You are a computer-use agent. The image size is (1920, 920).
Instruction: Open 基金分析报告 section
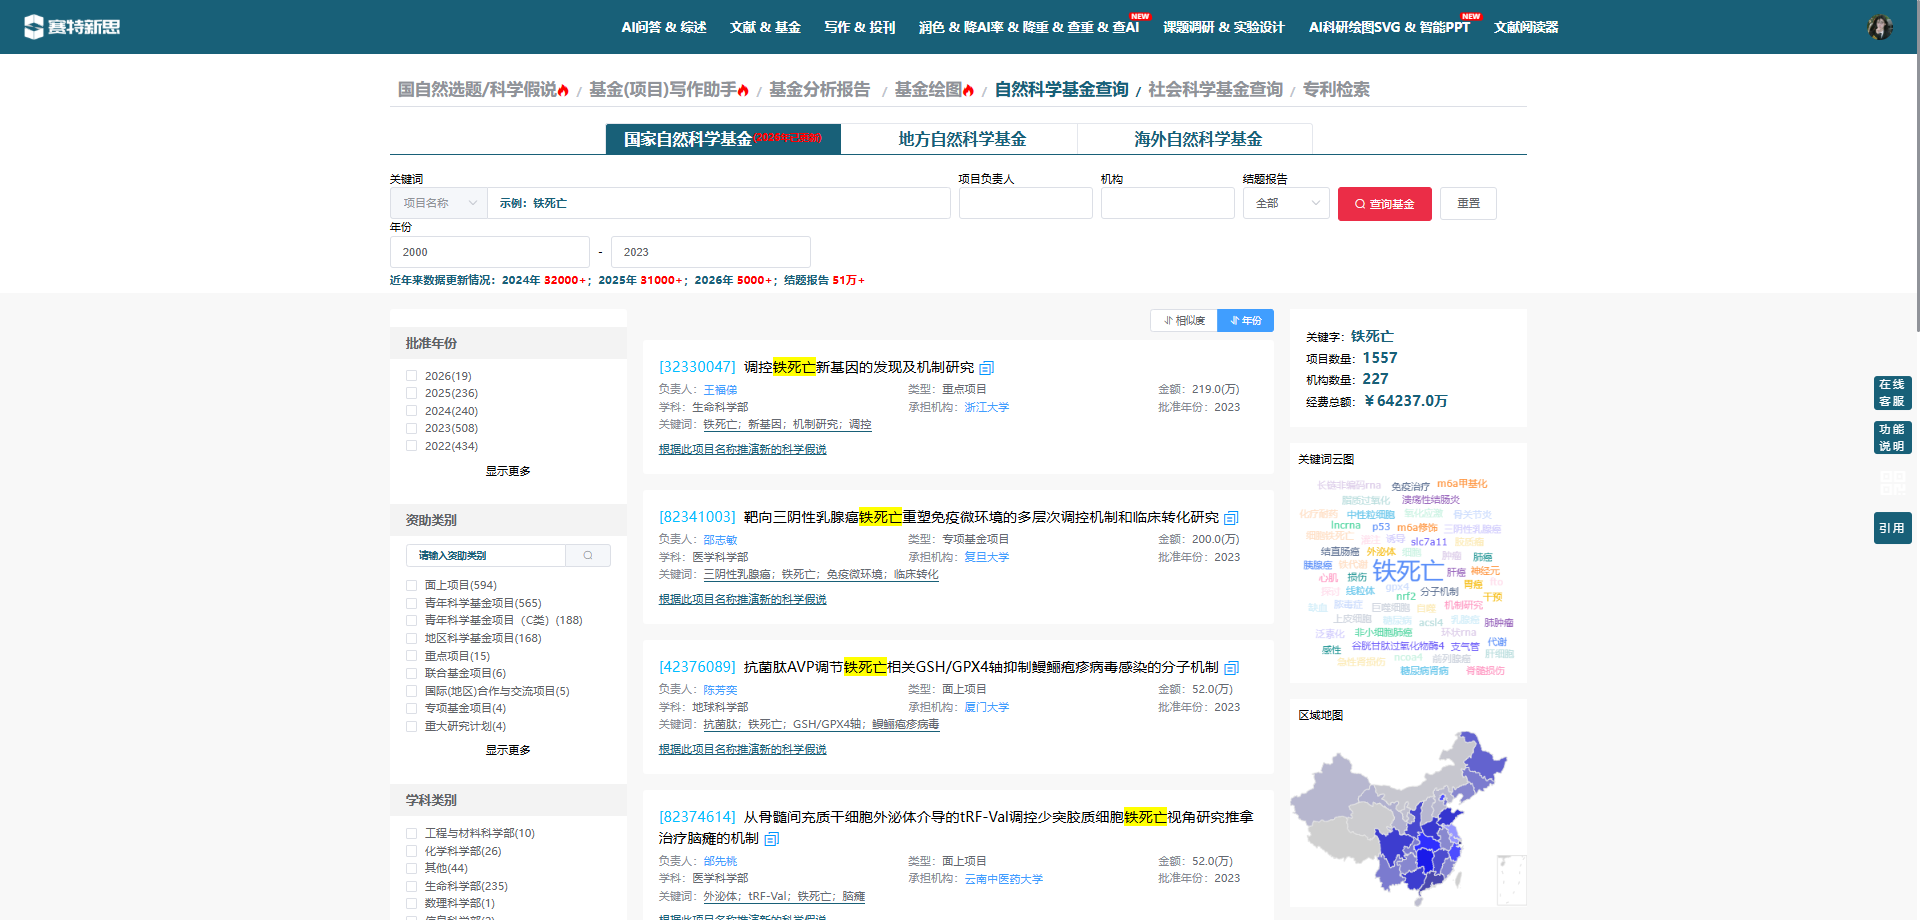point(820,90)
